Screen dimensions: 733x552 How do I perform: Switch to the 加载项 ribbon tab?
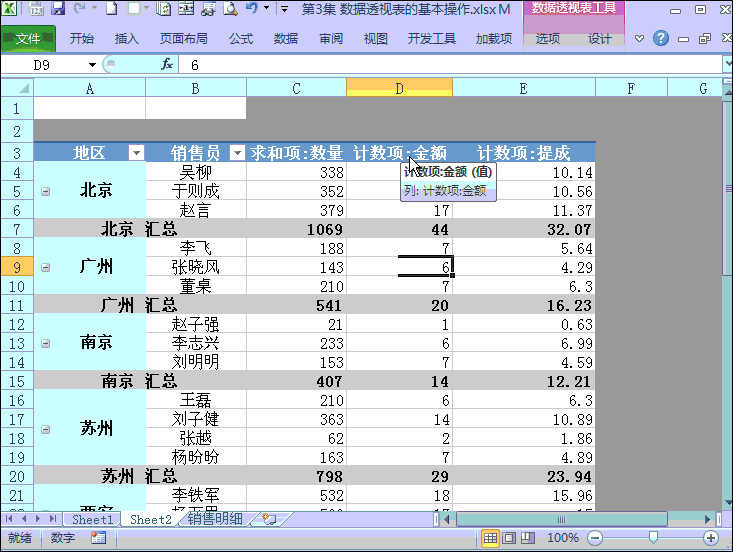pos(494,39)
